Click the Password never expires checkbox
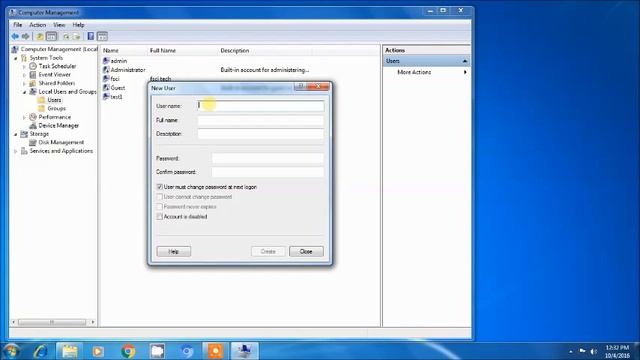Screen dimensions: 640x360 (160, 207)
